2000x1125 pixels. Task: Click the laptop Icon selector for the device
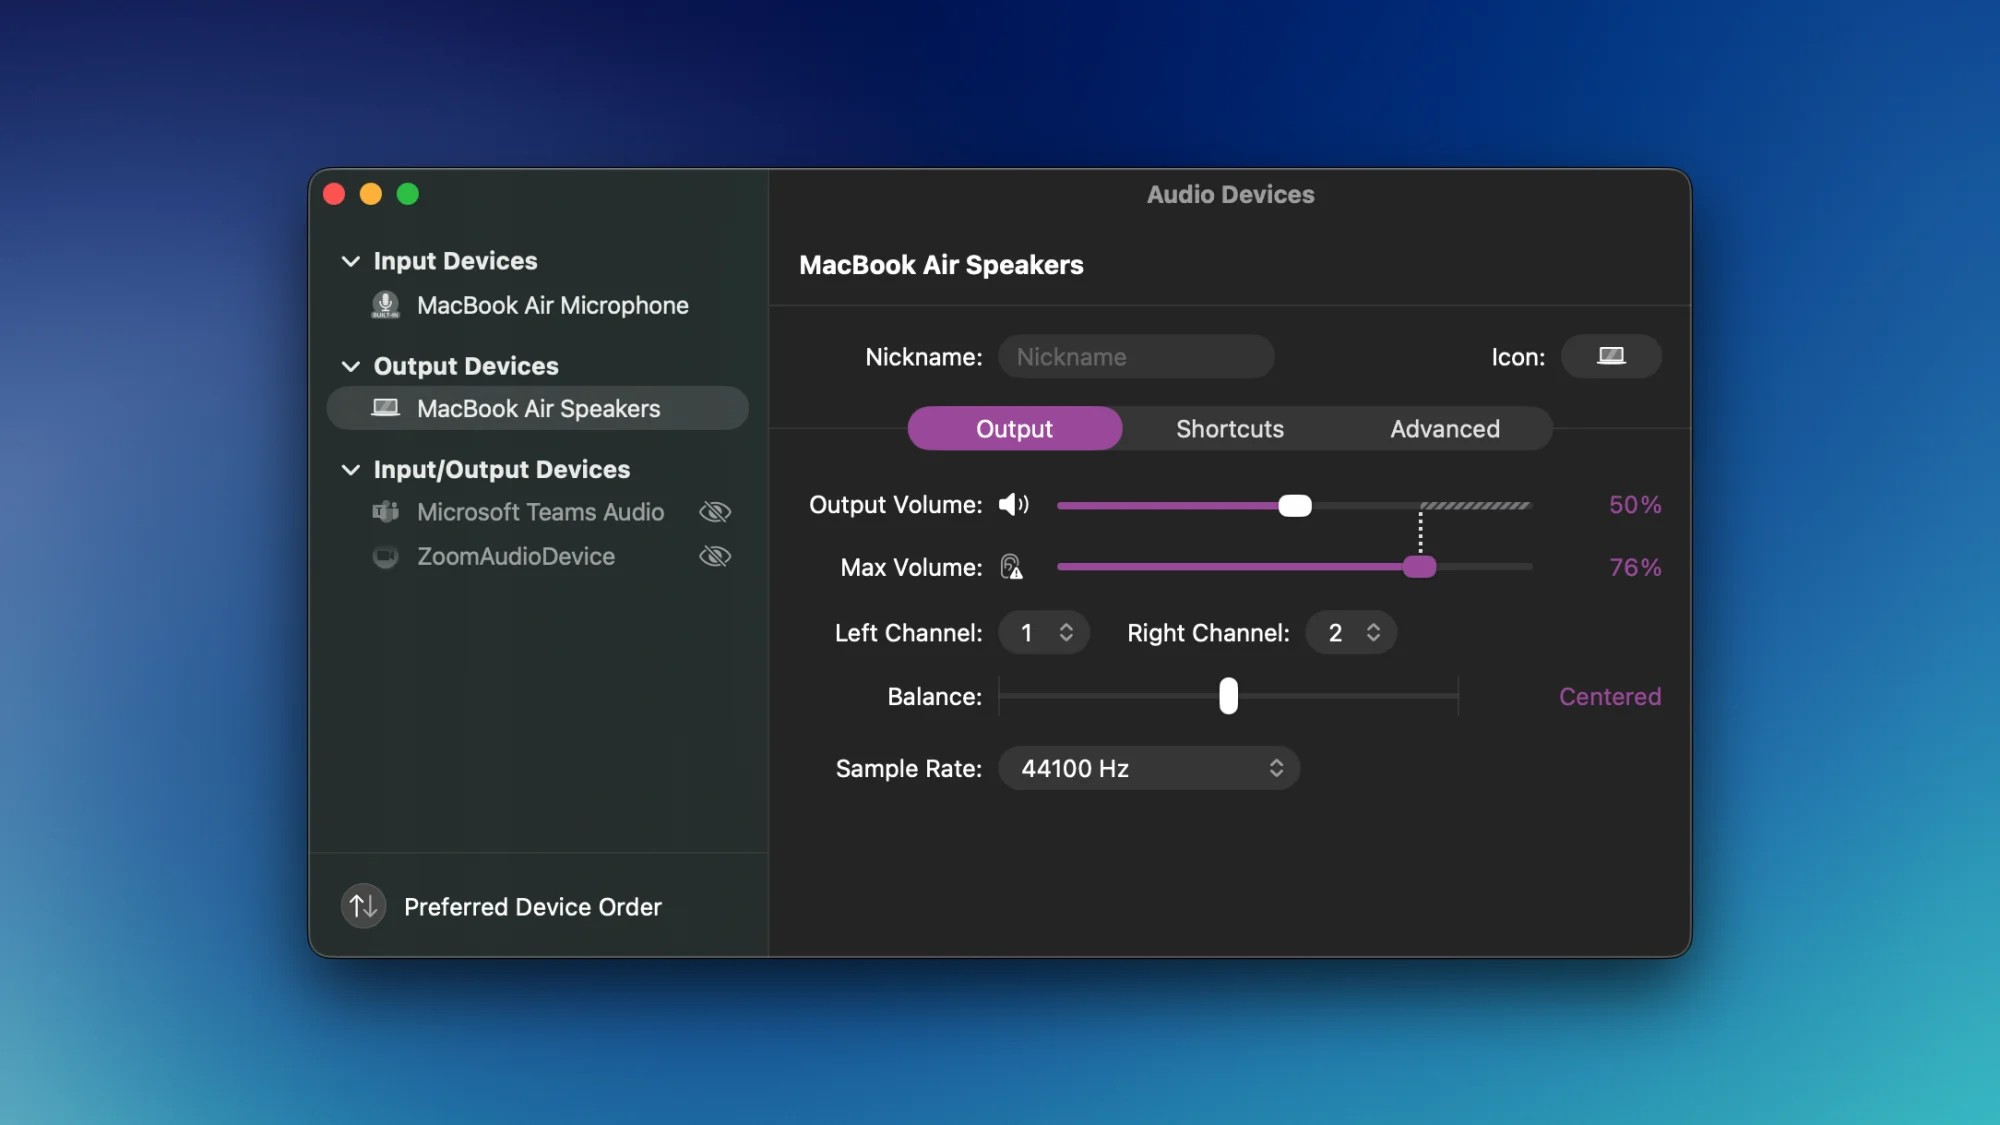(1611, 356)
